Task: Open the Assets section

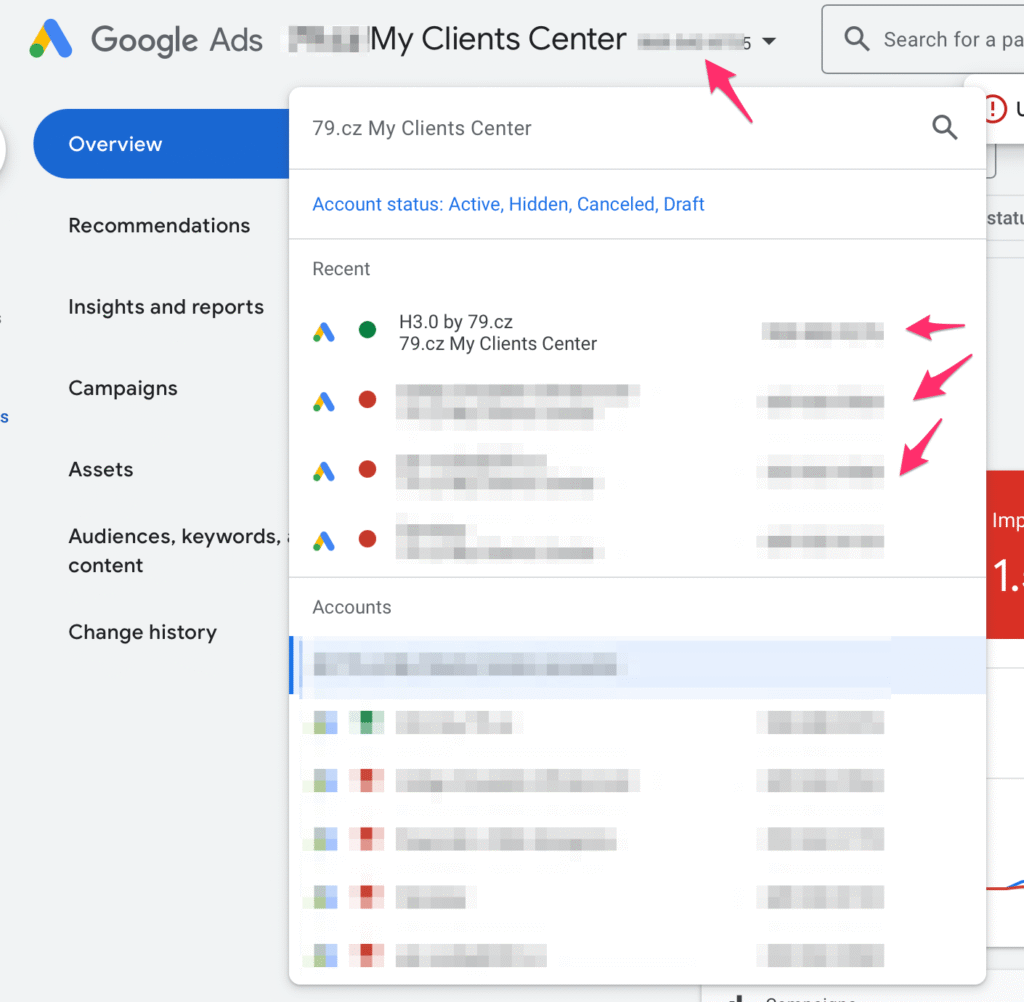Action: (100, 469)
